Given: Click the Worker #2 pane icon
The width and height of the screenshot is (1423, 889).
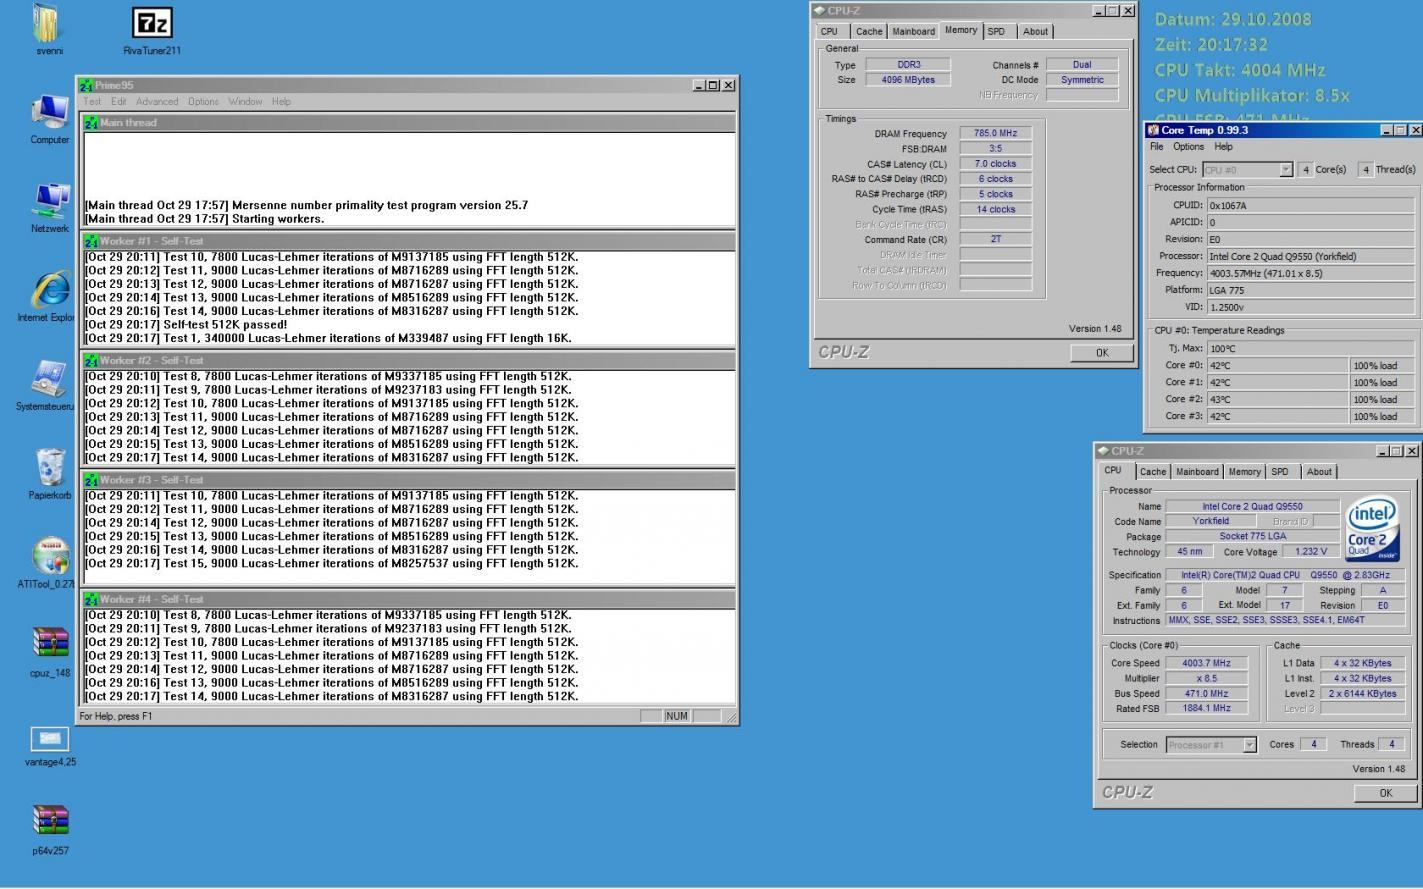Looking at the screenshot, I should coord(91,361).
